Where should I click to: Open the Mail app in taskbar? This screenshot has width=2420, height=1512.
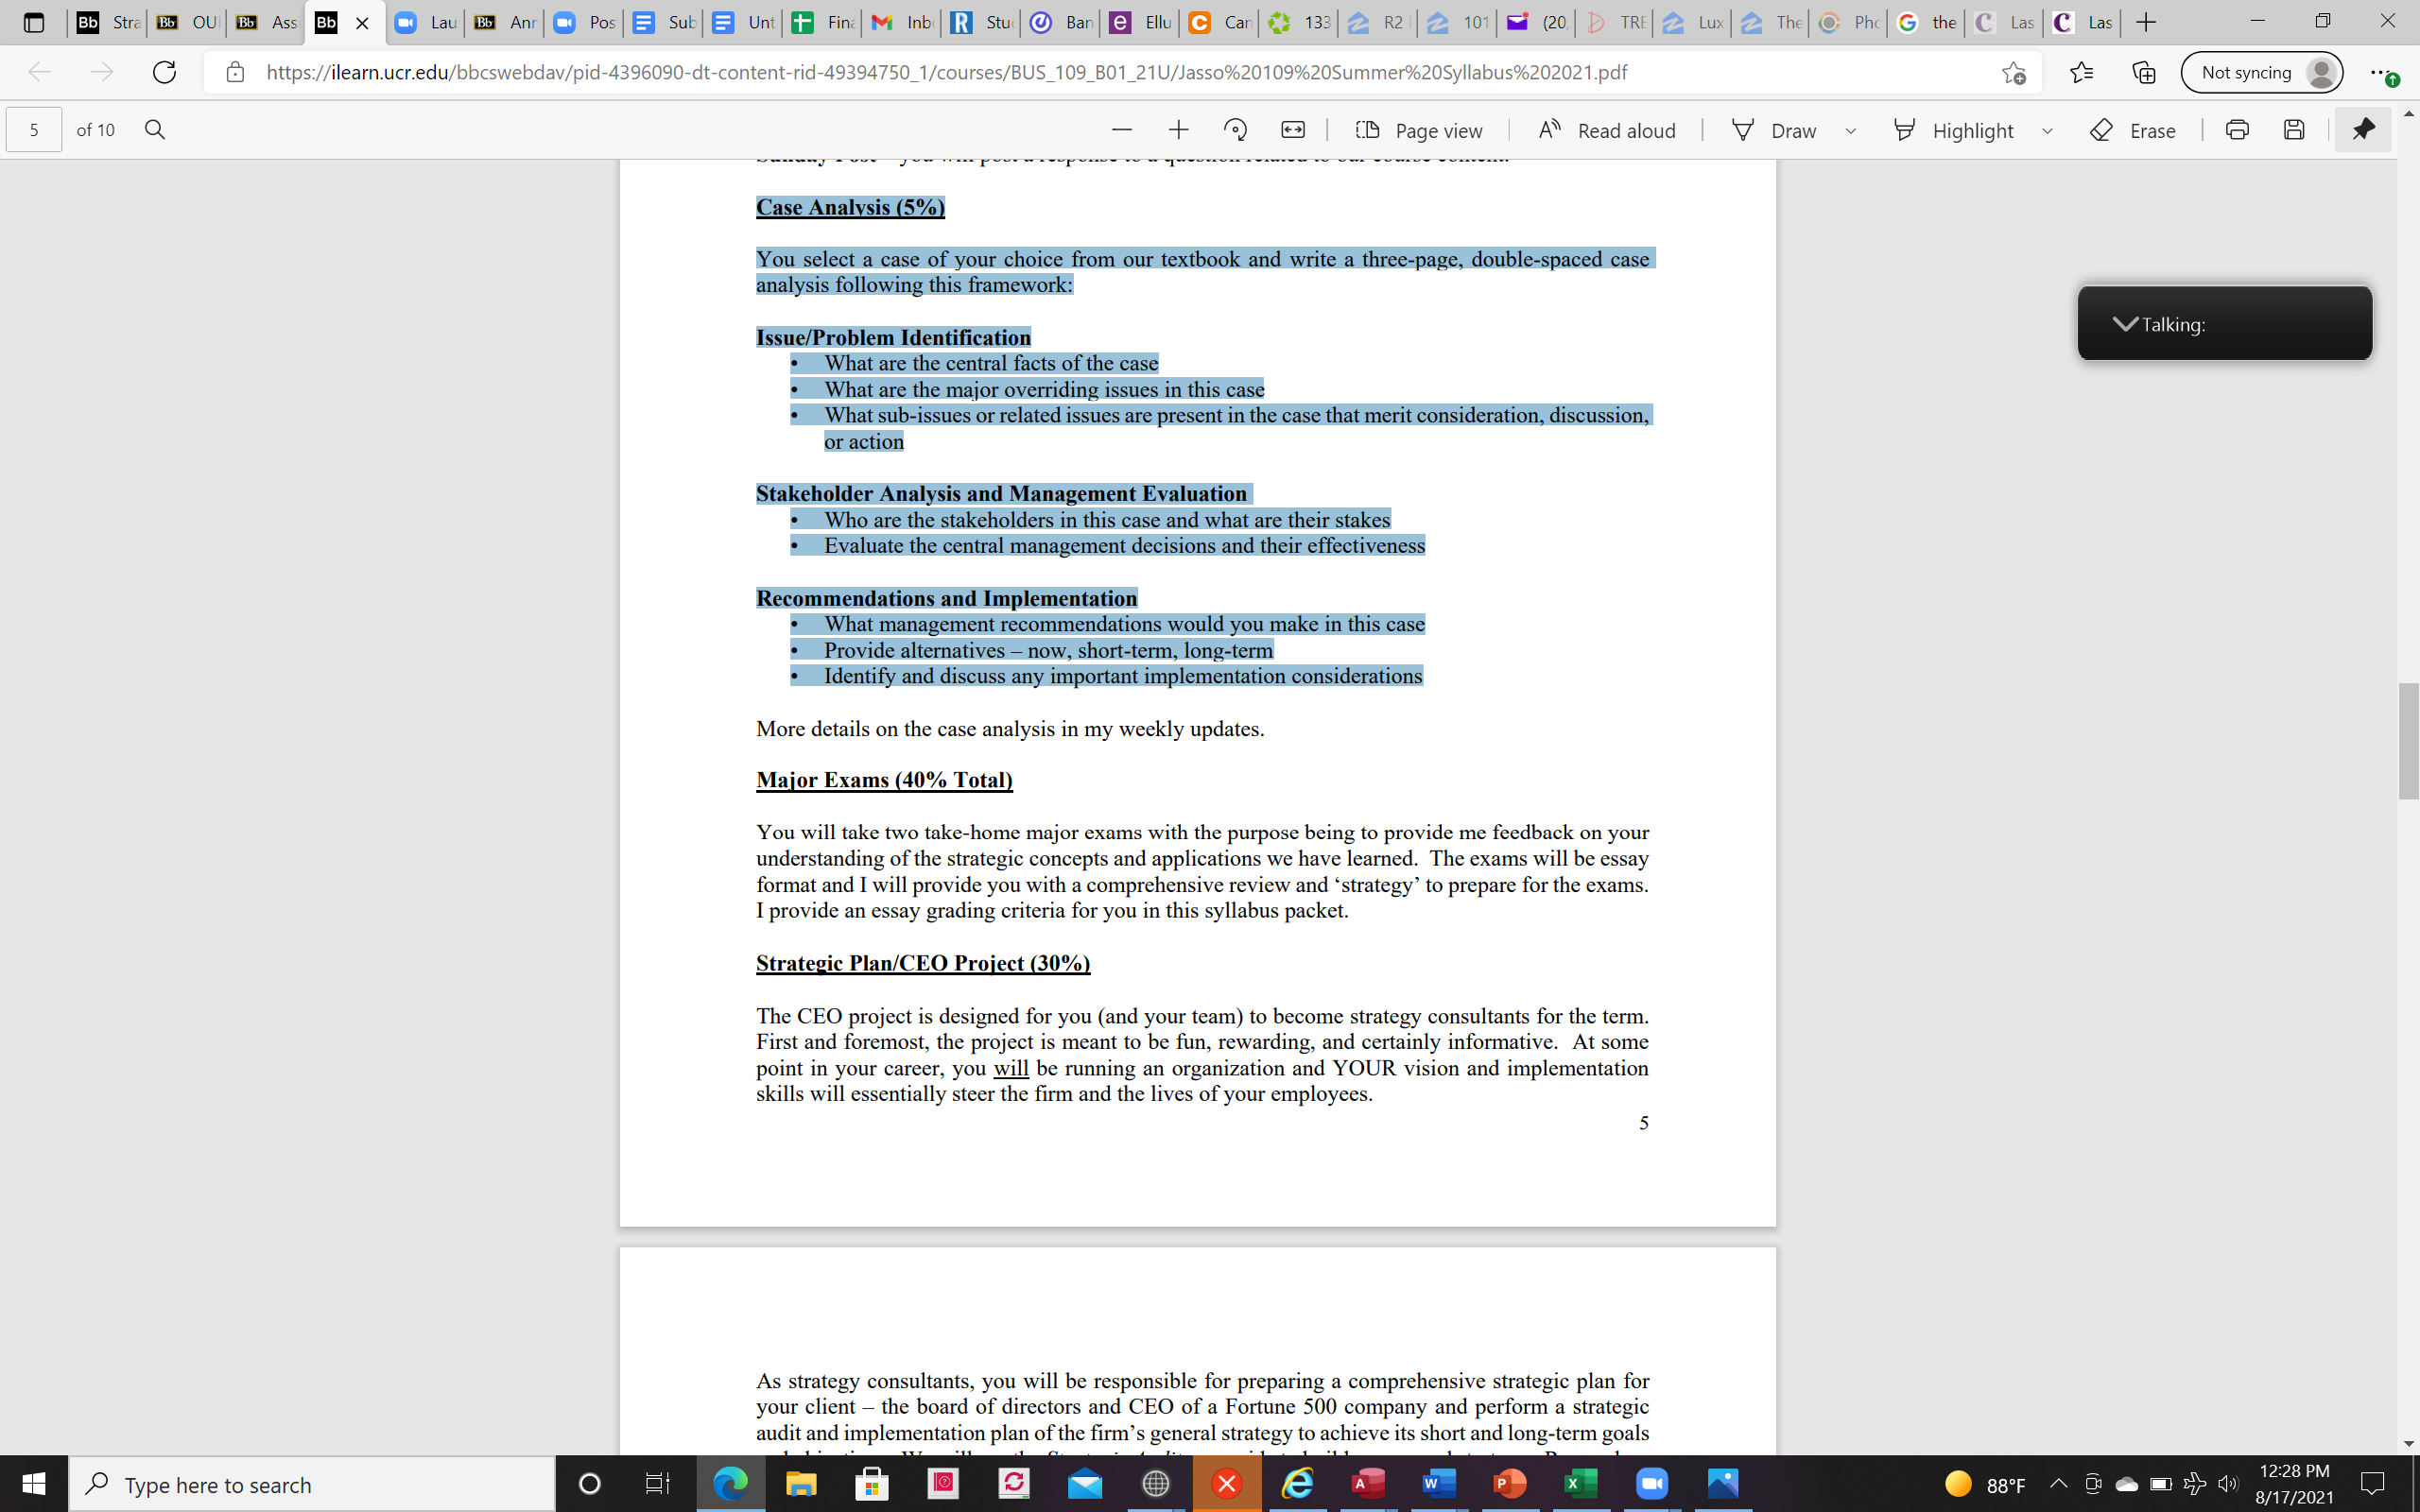click(x=1085, y=1484)
